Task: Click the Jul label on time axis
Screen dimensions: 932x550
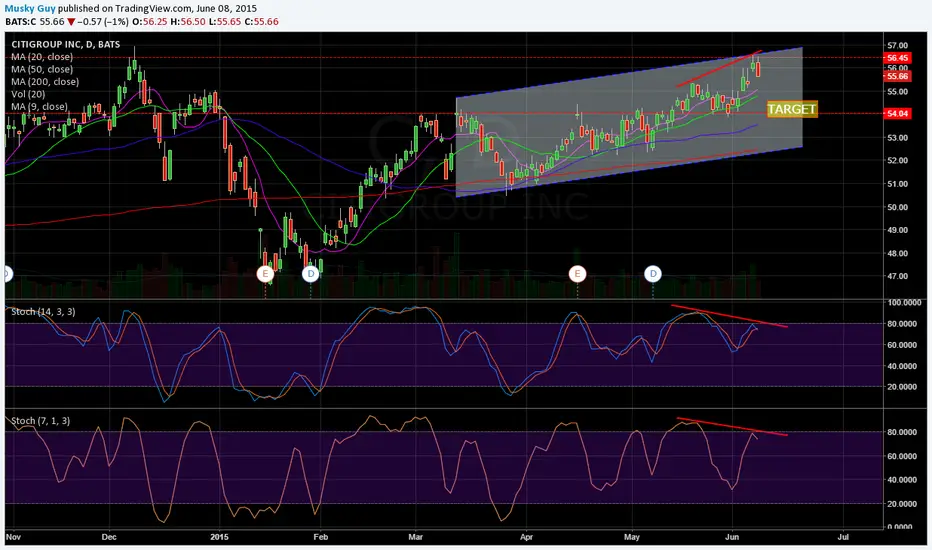Action: [842, 537]
